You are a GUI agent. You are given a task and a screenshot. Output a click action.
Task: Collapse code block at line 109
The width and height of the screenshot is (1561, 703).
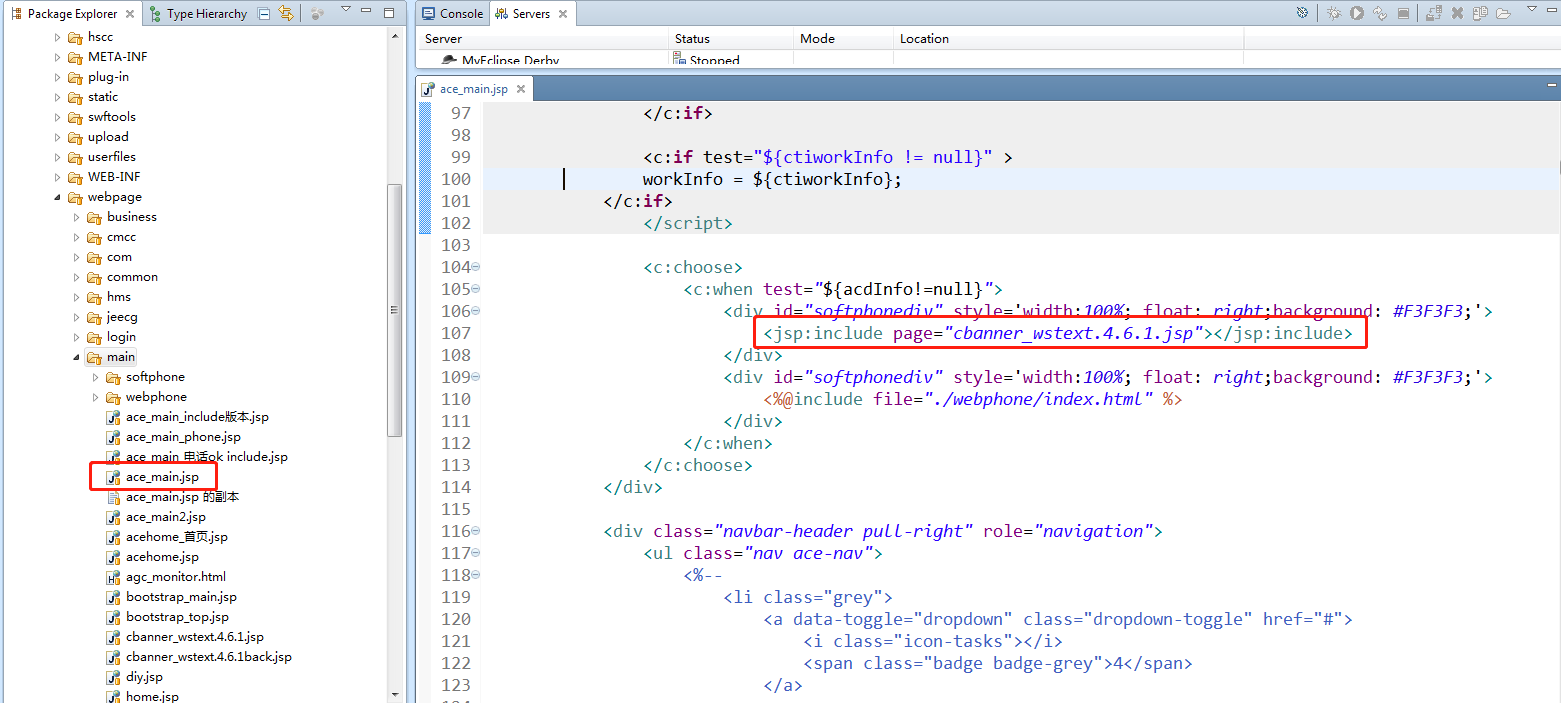[x=475, y=377]
